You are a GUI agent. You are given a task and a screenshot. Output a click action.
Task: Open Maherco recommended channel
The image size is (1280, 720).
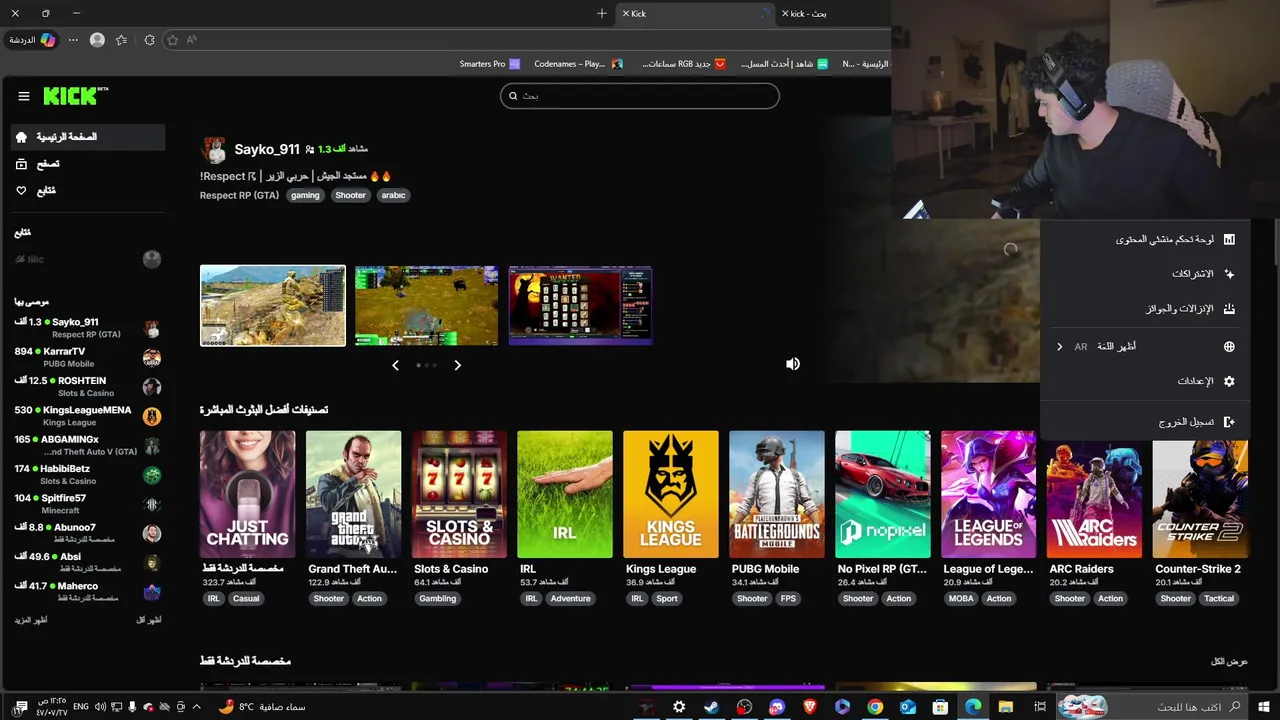(88, 591)
